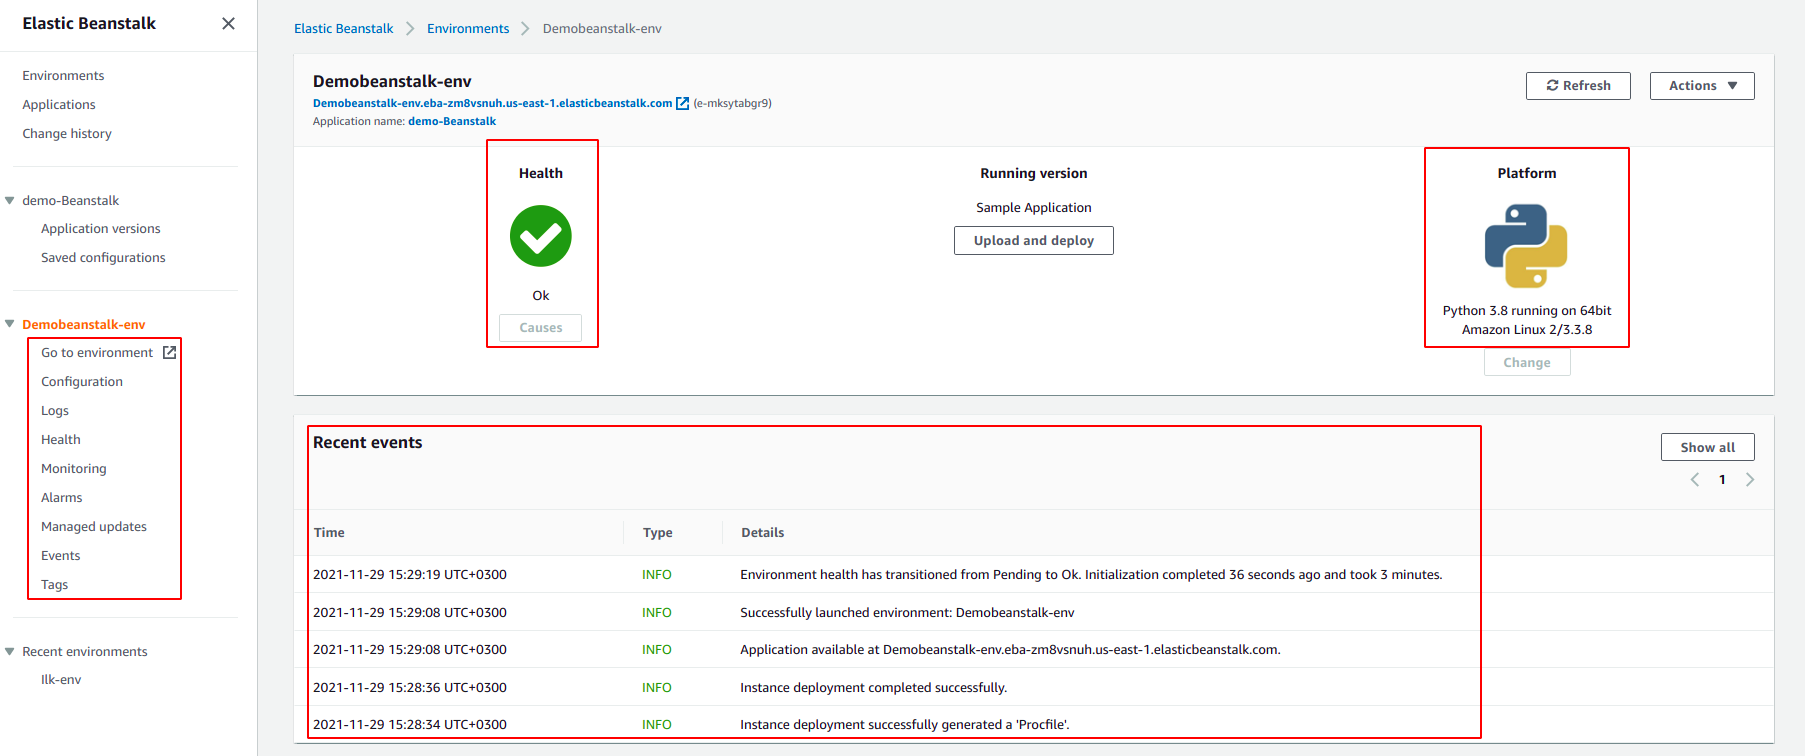1805x756 pixels.
Task: Collapse the demo-Beanstalk tree section
Action: (x=10, y=200)
